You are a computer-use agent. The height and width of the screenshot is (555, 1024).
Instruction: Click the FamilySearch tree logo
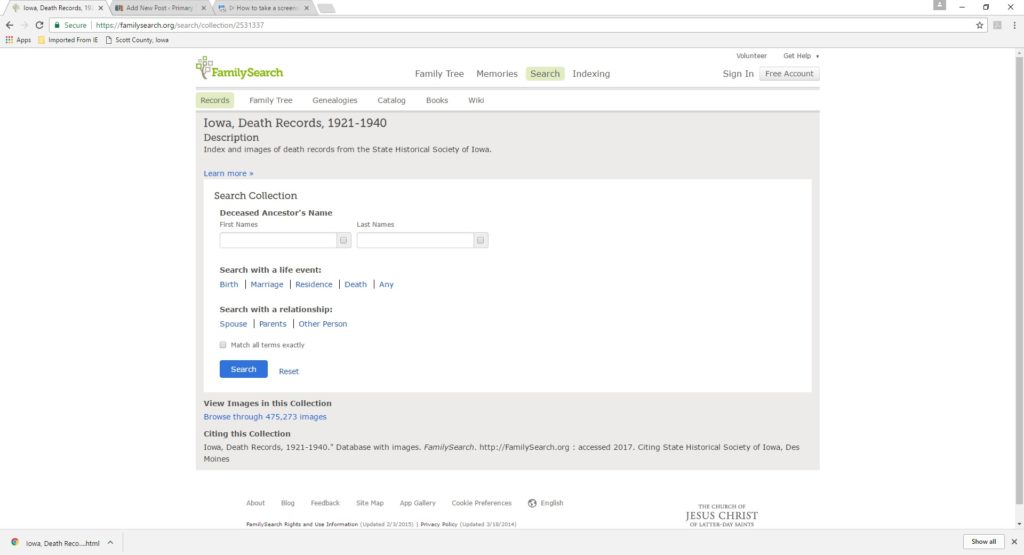(x=204, y=68)
